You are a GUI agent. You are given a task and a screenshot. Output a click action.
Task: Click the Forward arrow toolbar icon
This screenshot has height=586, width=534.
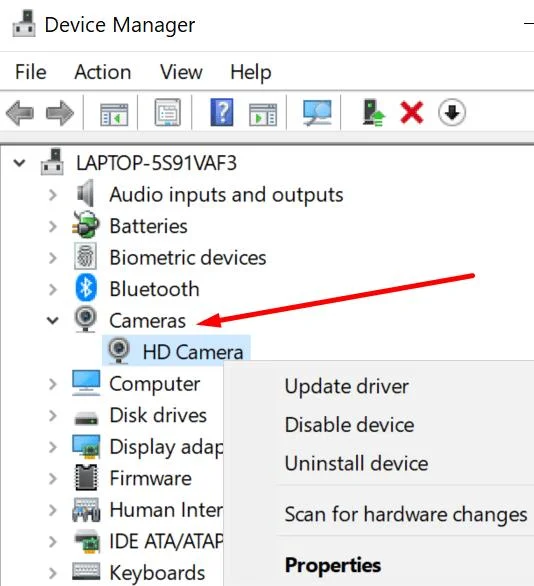click(60, 113)
